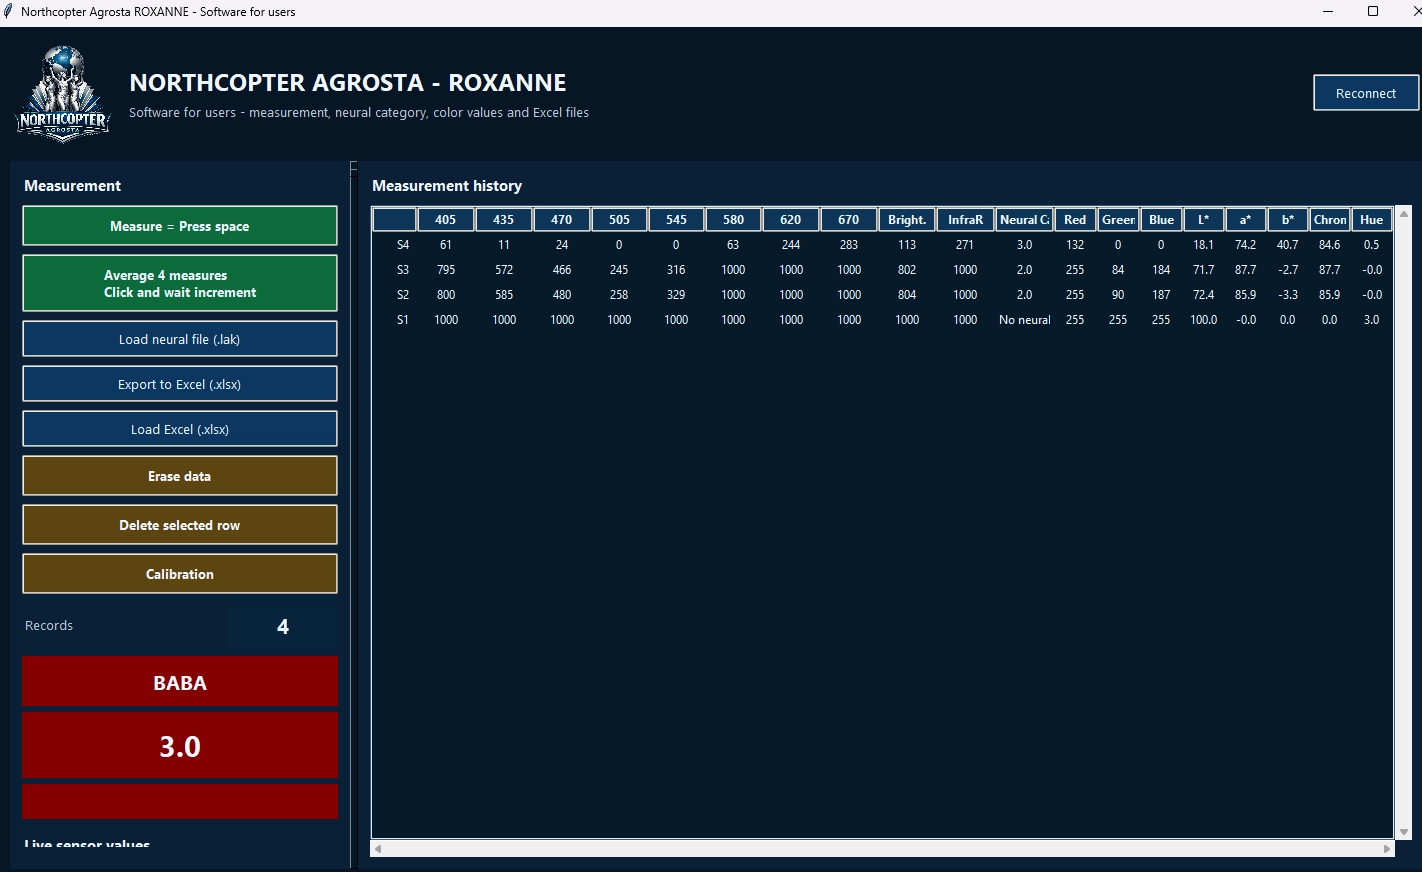Click the InfraR column header
Image resolution: width=1422 pixels, height=872 pixels.
965,220
